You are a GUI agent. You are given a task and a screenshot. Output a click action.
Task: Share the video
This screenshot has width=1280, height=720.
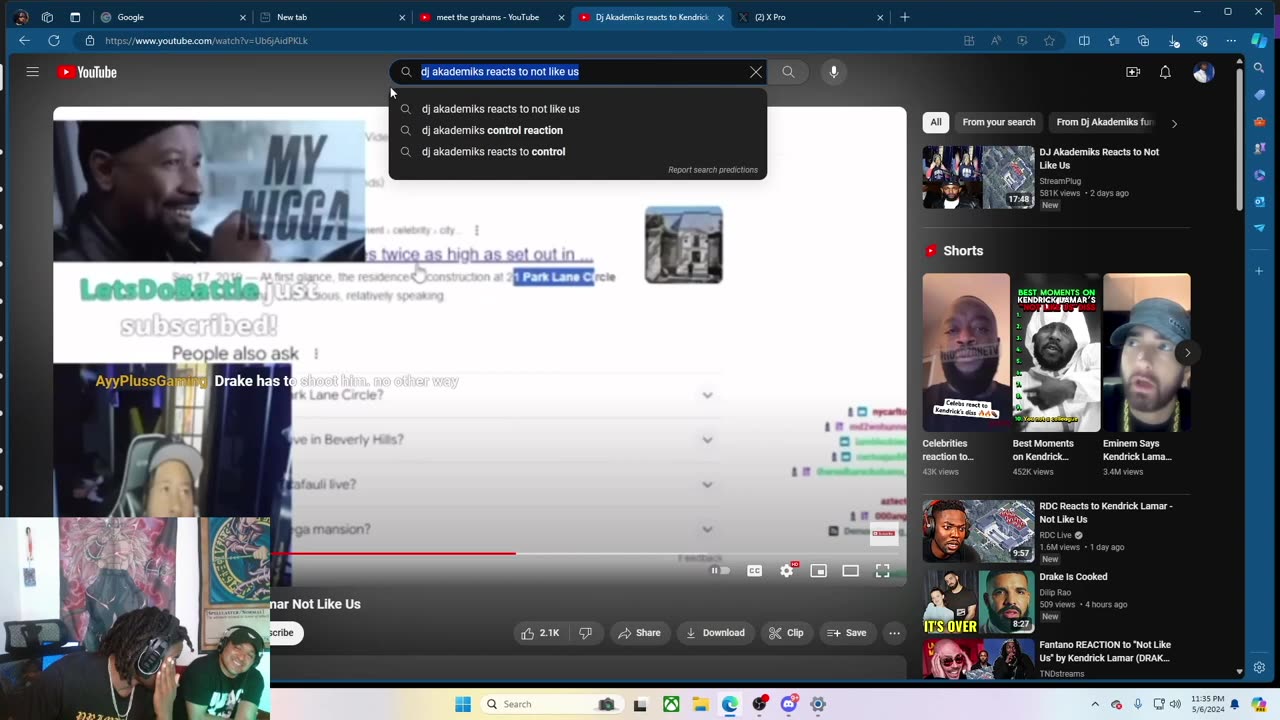(x=639, y=633)
